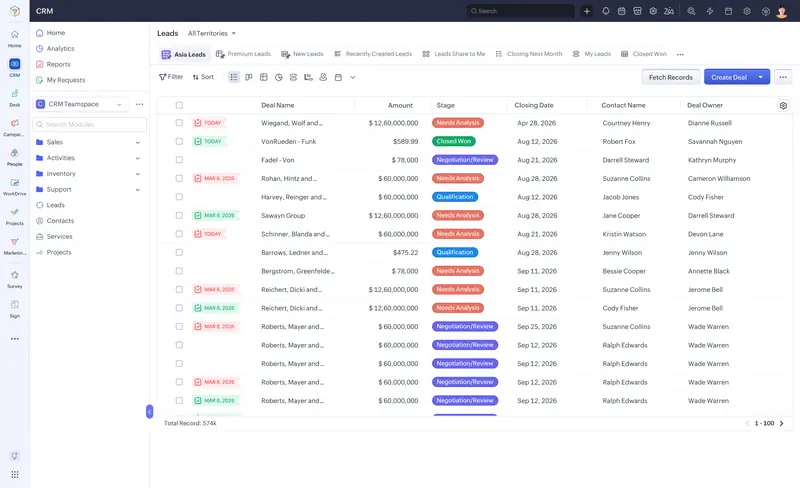Check the Barrows, Ledner and row checkbox
Viewport: 800px width, 488px height.
179,252
